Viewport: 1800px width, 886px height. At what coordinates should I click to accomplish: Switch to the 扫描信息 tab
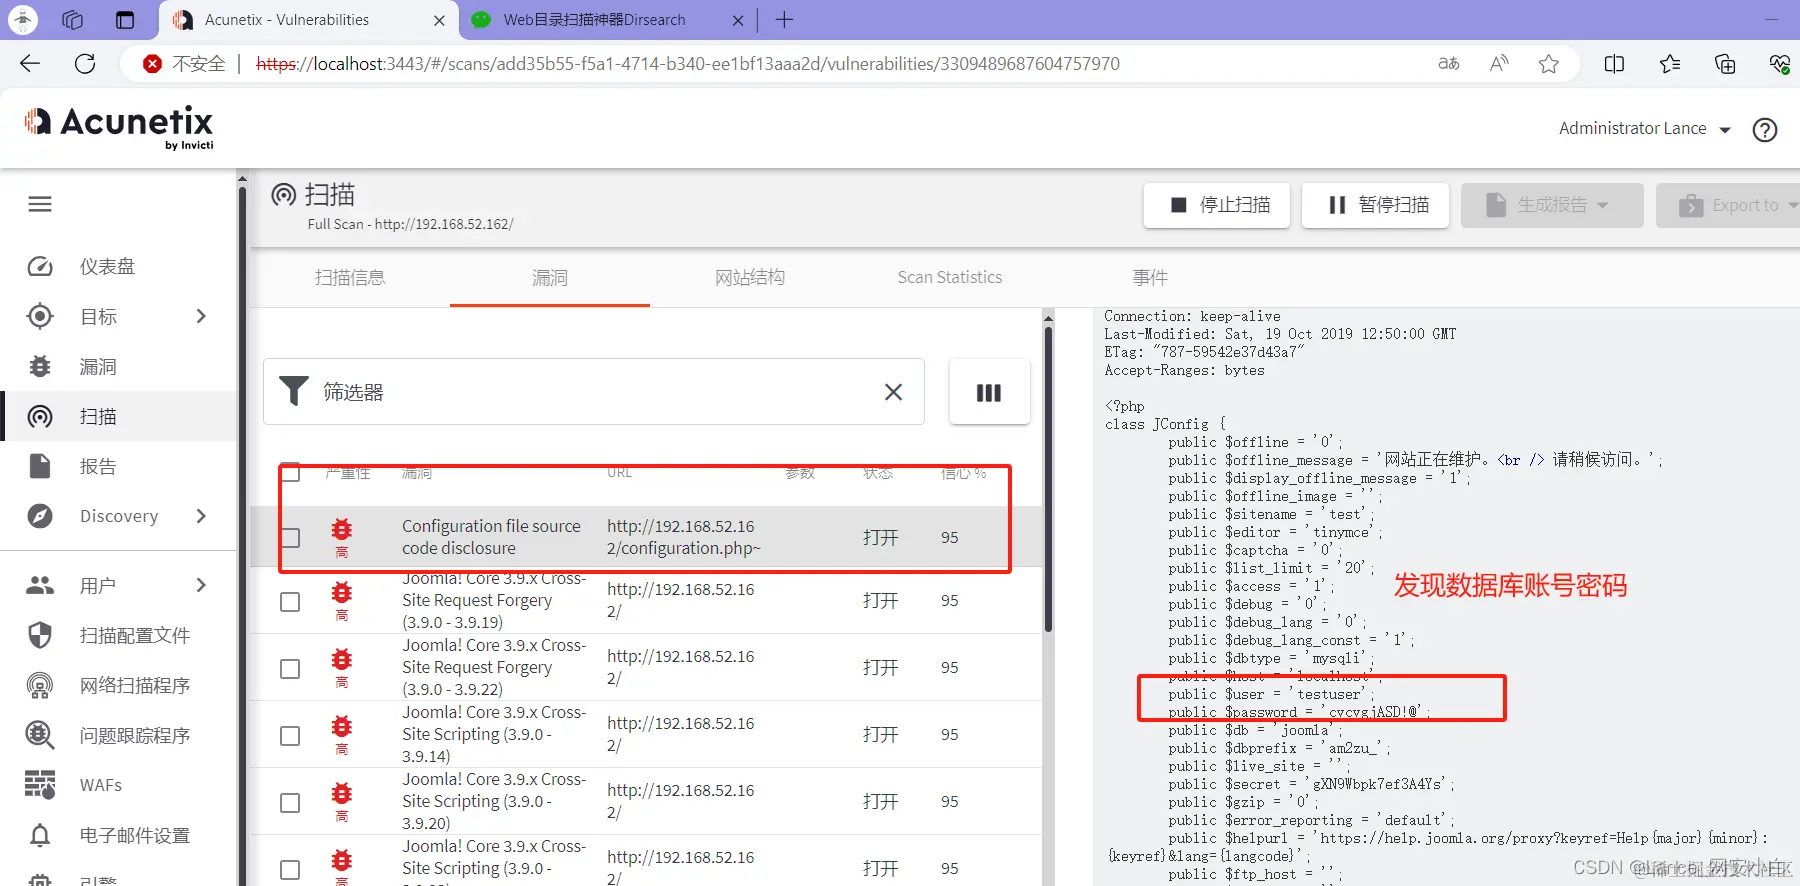pyautogui.click(x=350, y=277)
